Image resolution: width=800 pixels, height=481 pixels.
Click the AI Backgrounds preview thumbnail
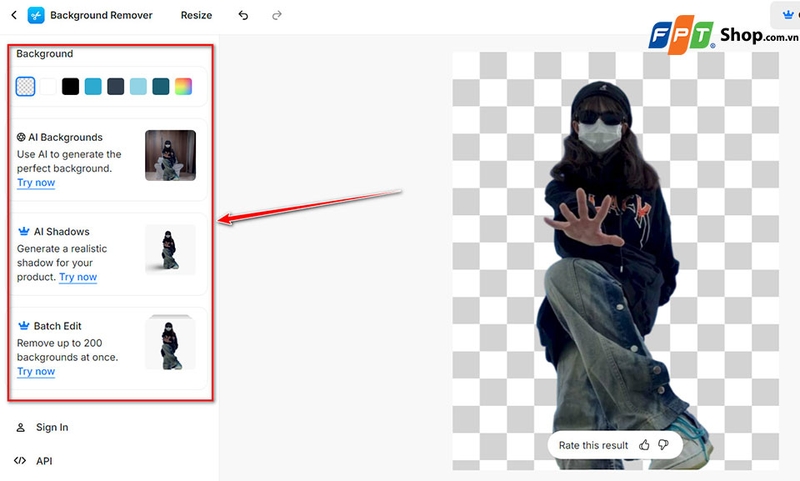click(170, 155)
